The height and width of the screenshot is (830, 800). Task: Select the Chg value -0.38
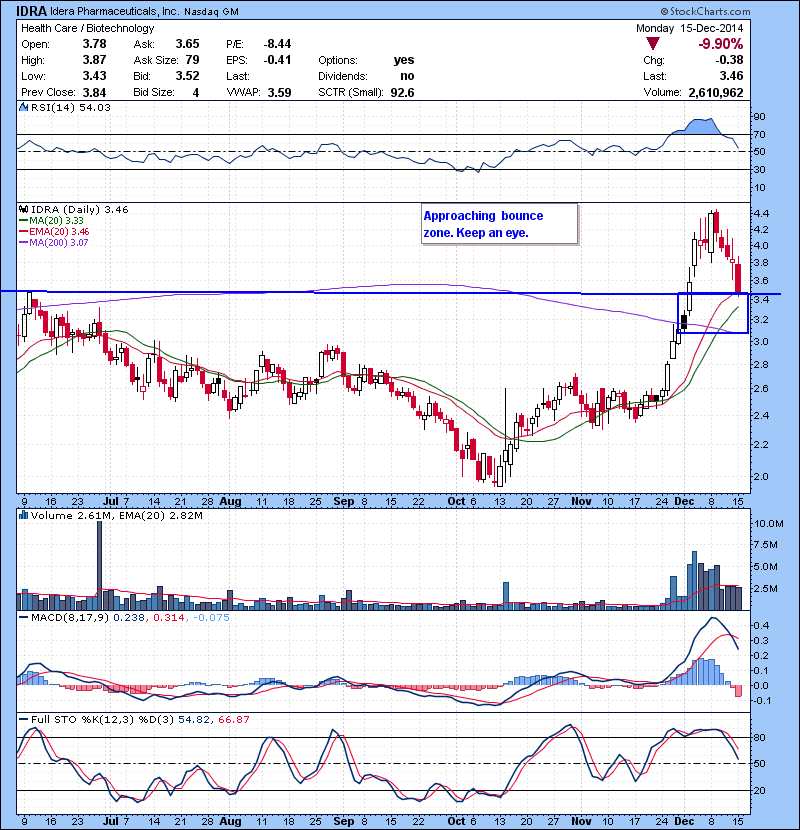coord(730,60)
